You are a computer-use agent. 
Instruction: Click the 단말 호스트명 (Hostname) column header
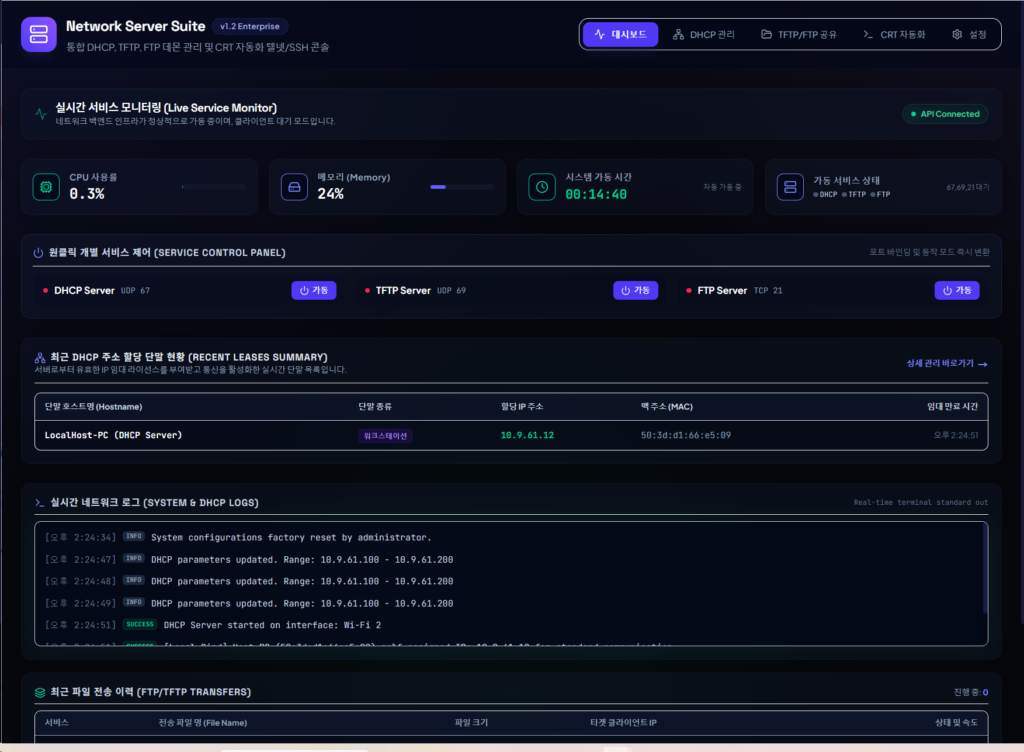(x=93, y=407)
